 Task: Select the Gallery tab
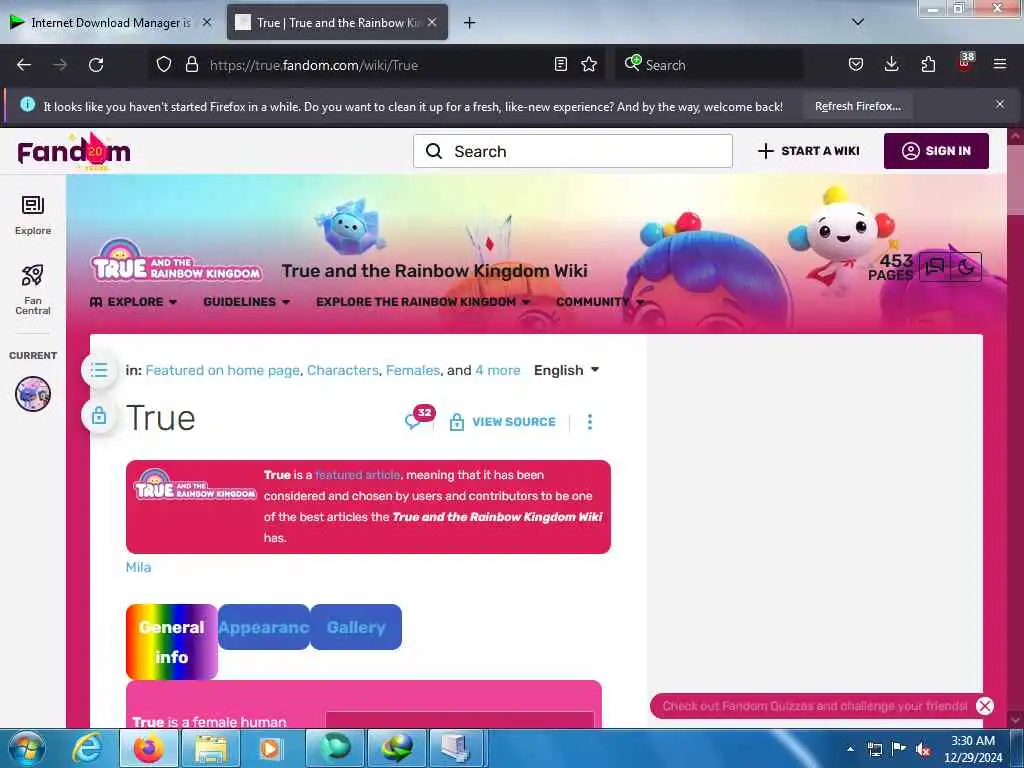point(356,627)
